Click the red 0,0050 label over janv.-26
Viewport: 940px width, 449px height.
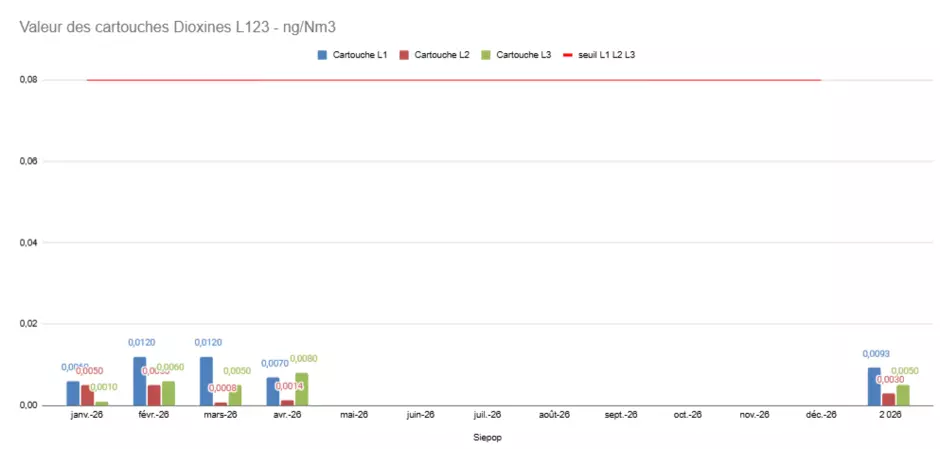89,371
